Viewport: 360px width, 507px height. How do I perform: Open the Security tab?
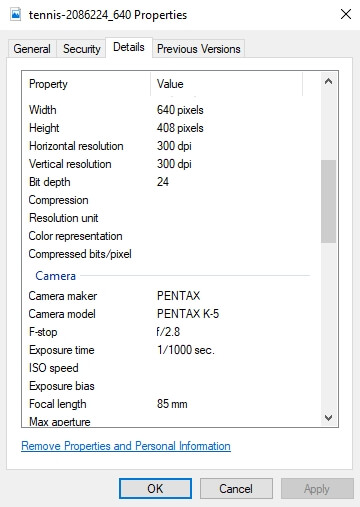[x=82, y=49]
